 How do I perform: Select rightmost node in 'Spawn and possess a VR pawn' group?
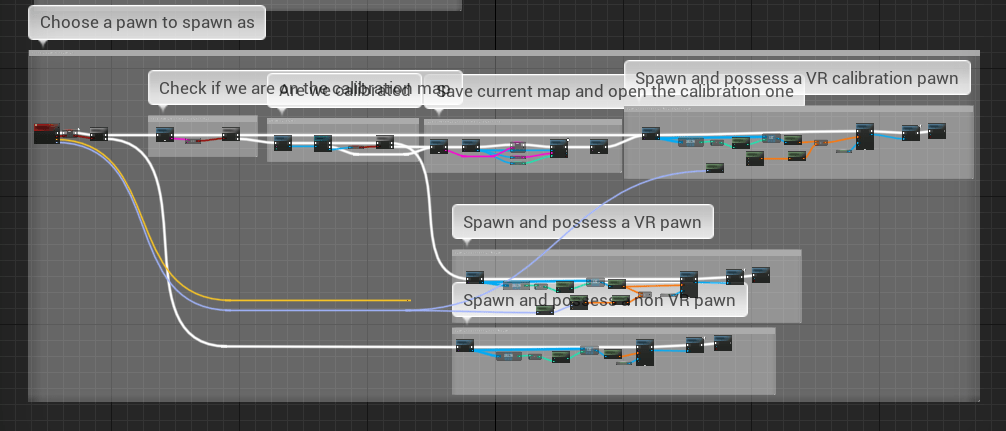coord(760,274)
